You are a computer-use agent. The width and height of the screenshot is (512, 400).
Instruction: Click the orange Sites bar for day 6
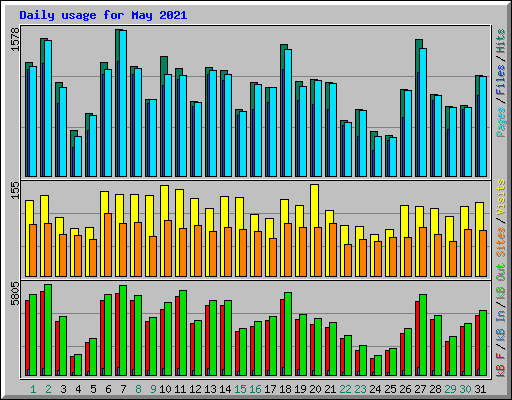click(108, 245)
